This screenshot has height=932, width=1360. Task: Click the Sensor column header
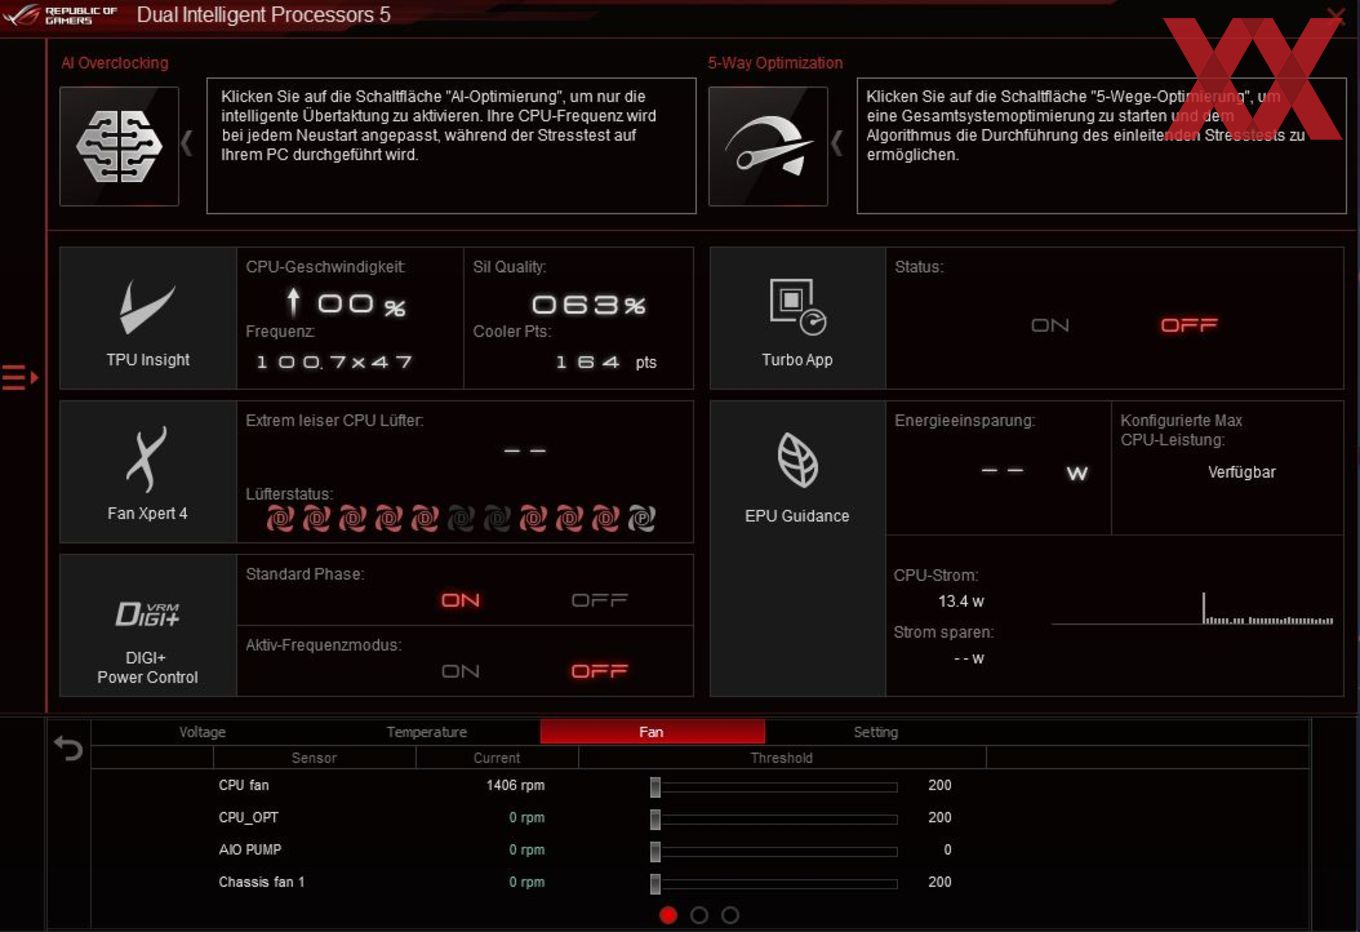[314, 758]
